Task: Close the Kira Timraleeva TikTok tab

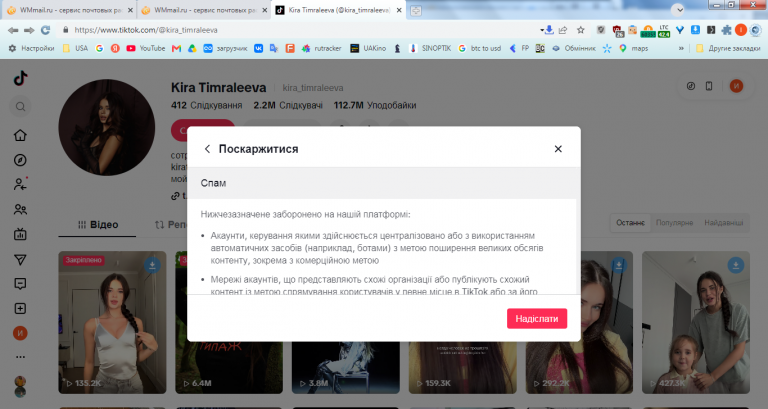Action: click(398, 10)
